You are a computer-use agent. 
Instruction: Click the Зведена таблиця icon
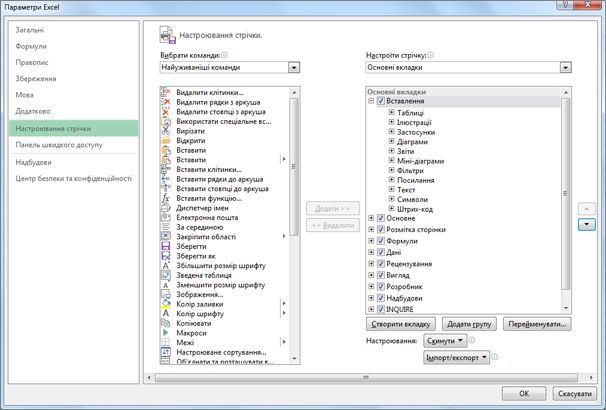[165, 275]
